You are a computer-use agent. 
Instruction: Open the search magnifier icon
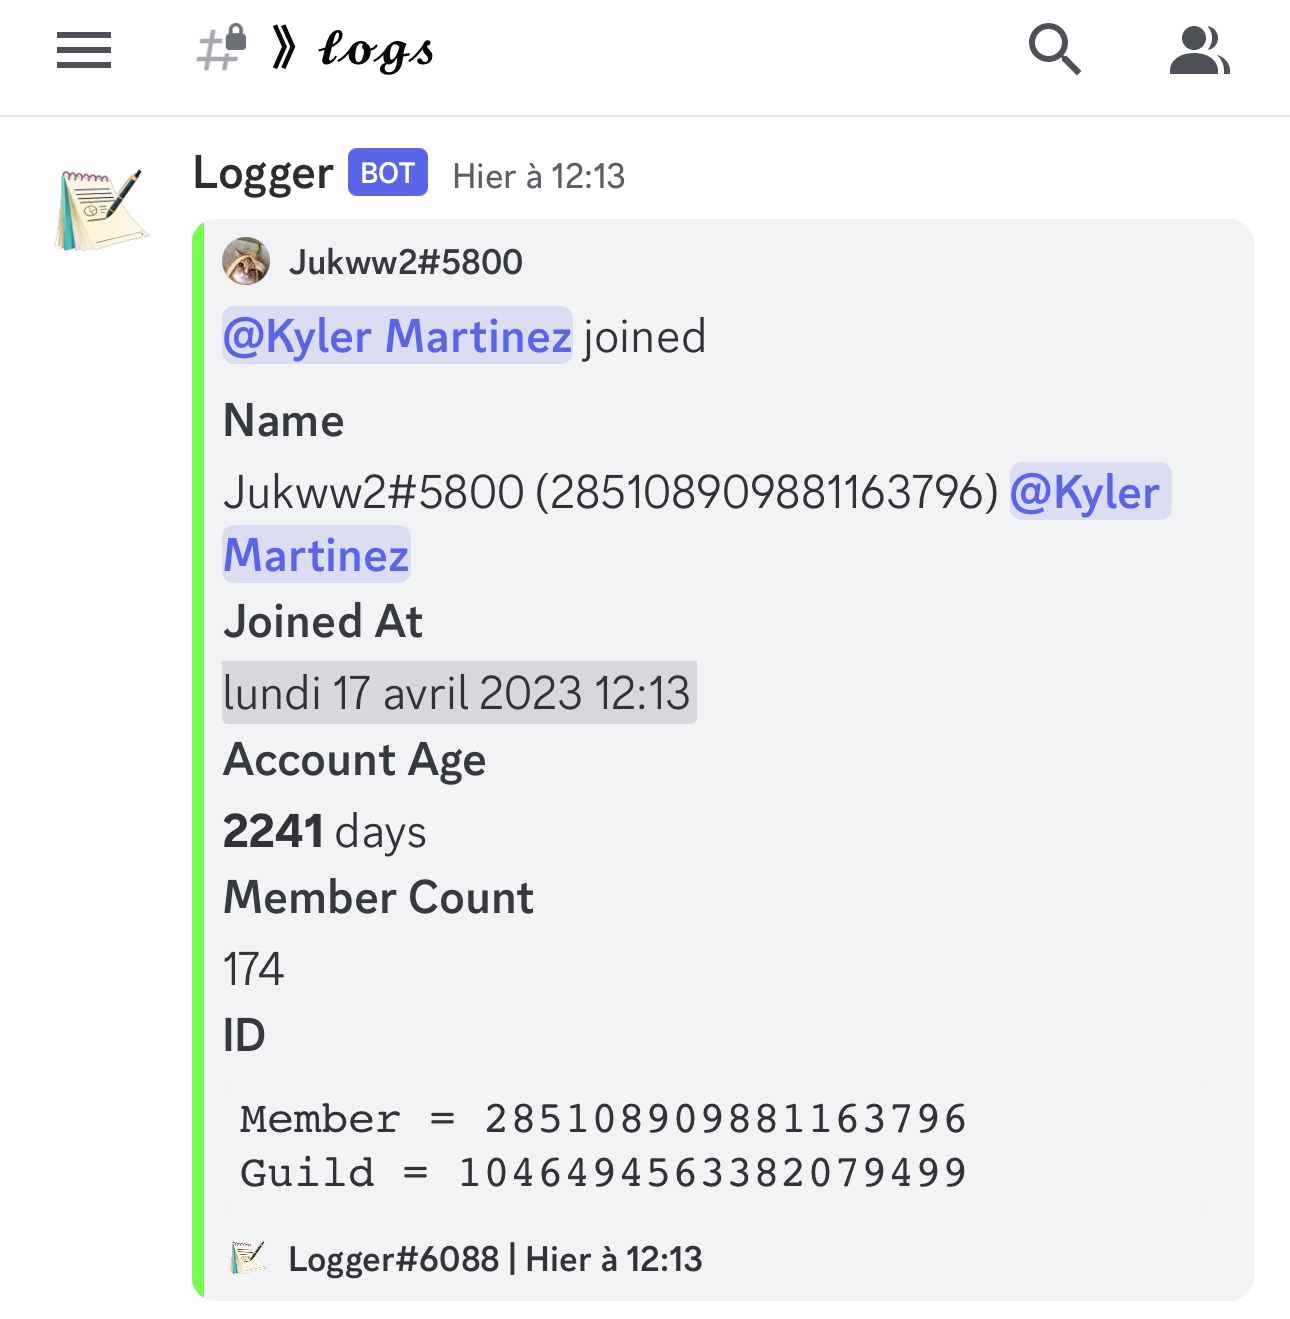[x=1055, y=50]
